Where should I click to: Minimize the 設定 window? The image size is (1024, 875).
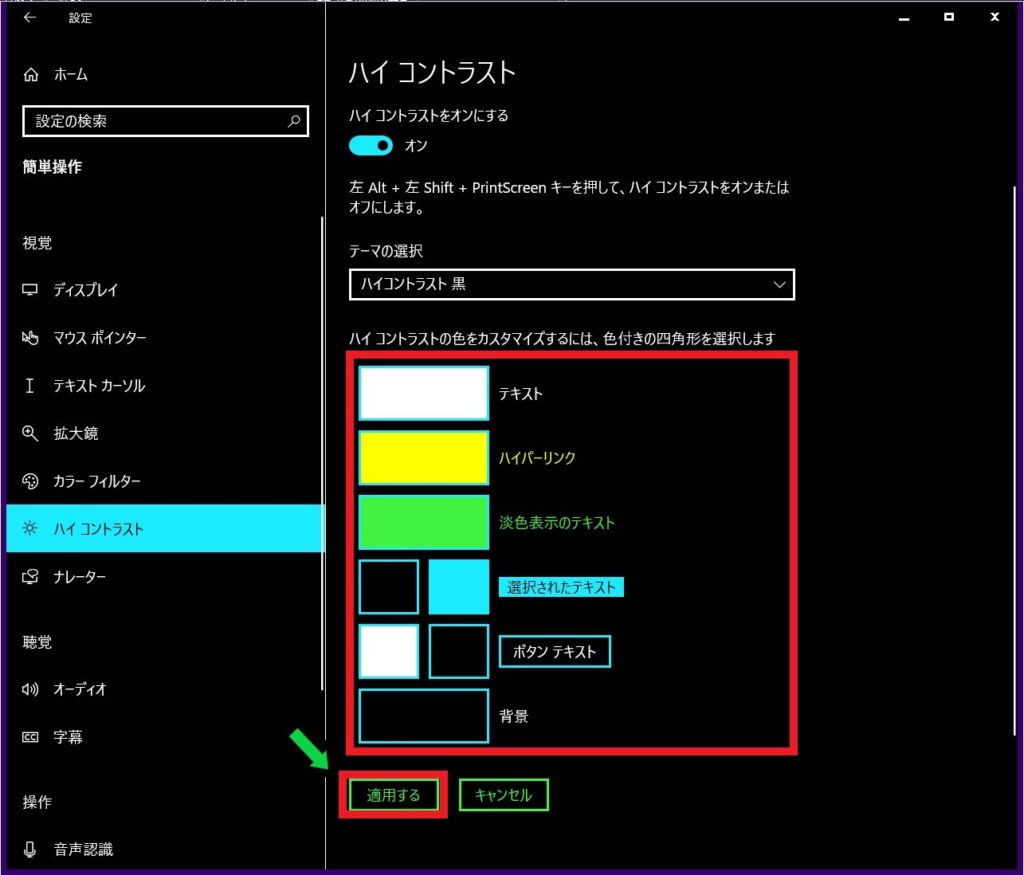904,18
